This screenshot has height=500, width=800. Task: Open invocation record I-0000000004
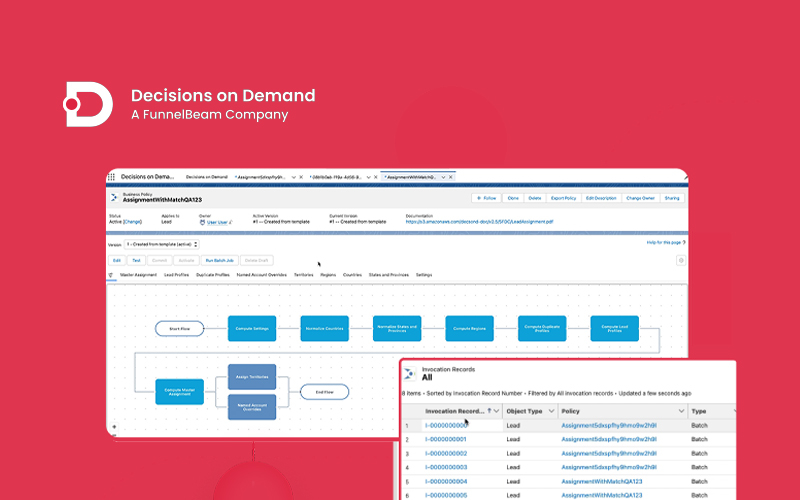pos(445,482)
